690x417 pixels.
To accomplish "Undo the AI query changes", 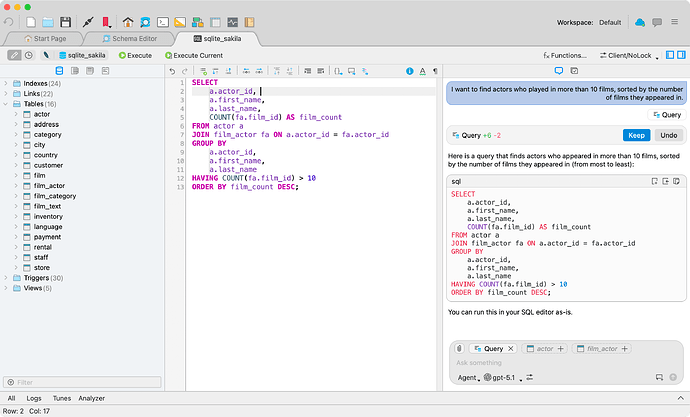I will pyautogui.click(x=668, y=135).
